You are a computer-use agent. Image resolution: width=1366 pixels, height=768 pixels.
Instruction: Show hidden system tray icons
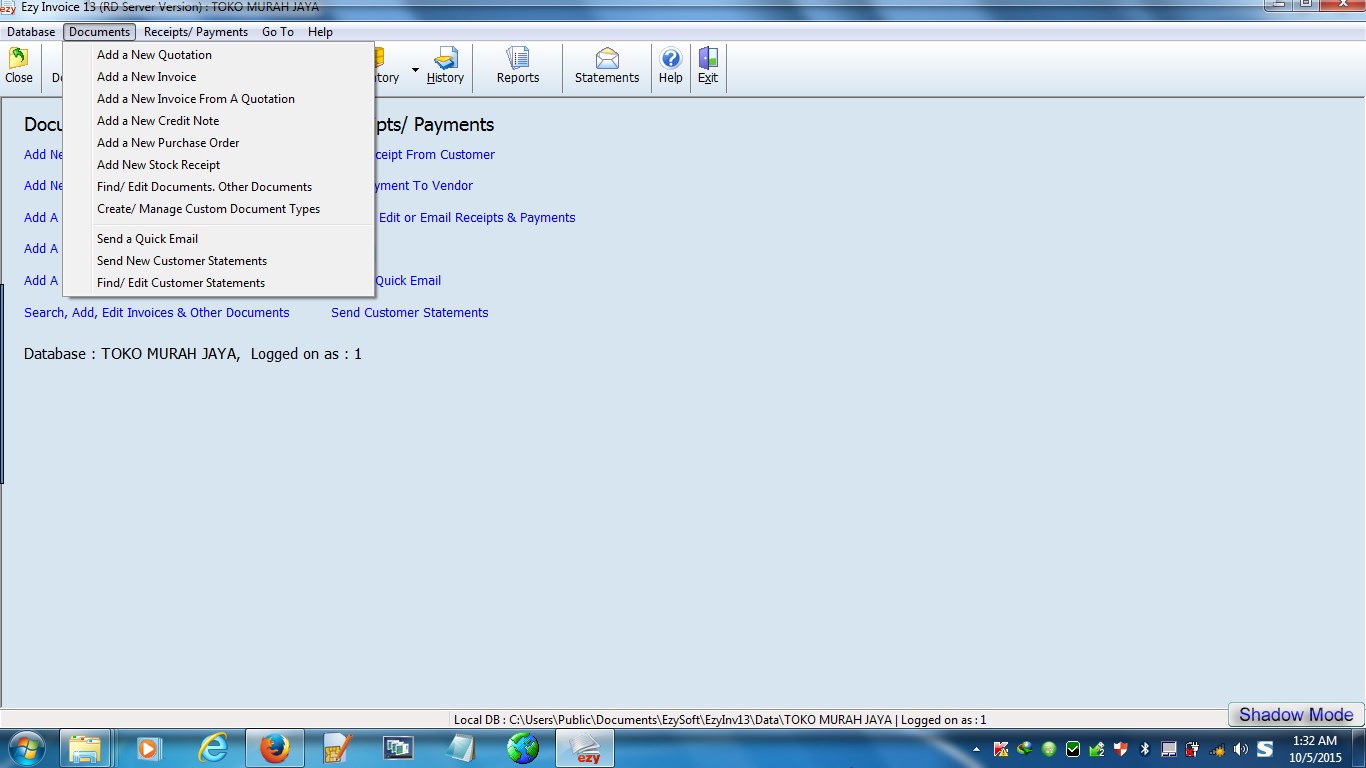click(977, 749)
